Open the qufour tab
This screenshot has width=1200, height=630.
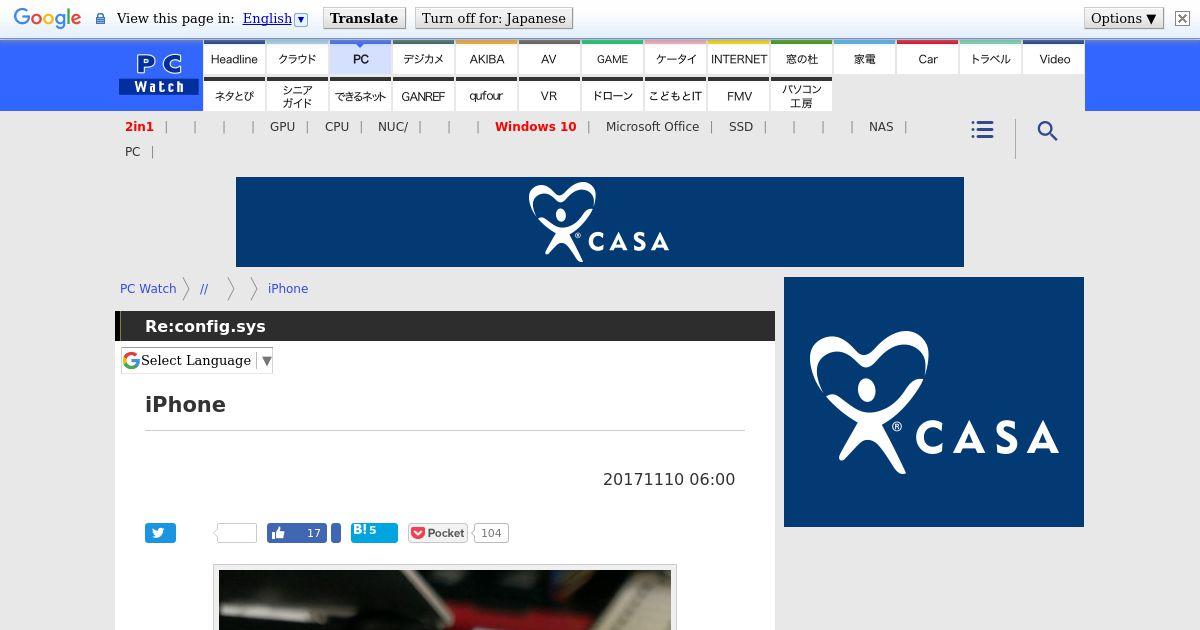pos(486,95)
